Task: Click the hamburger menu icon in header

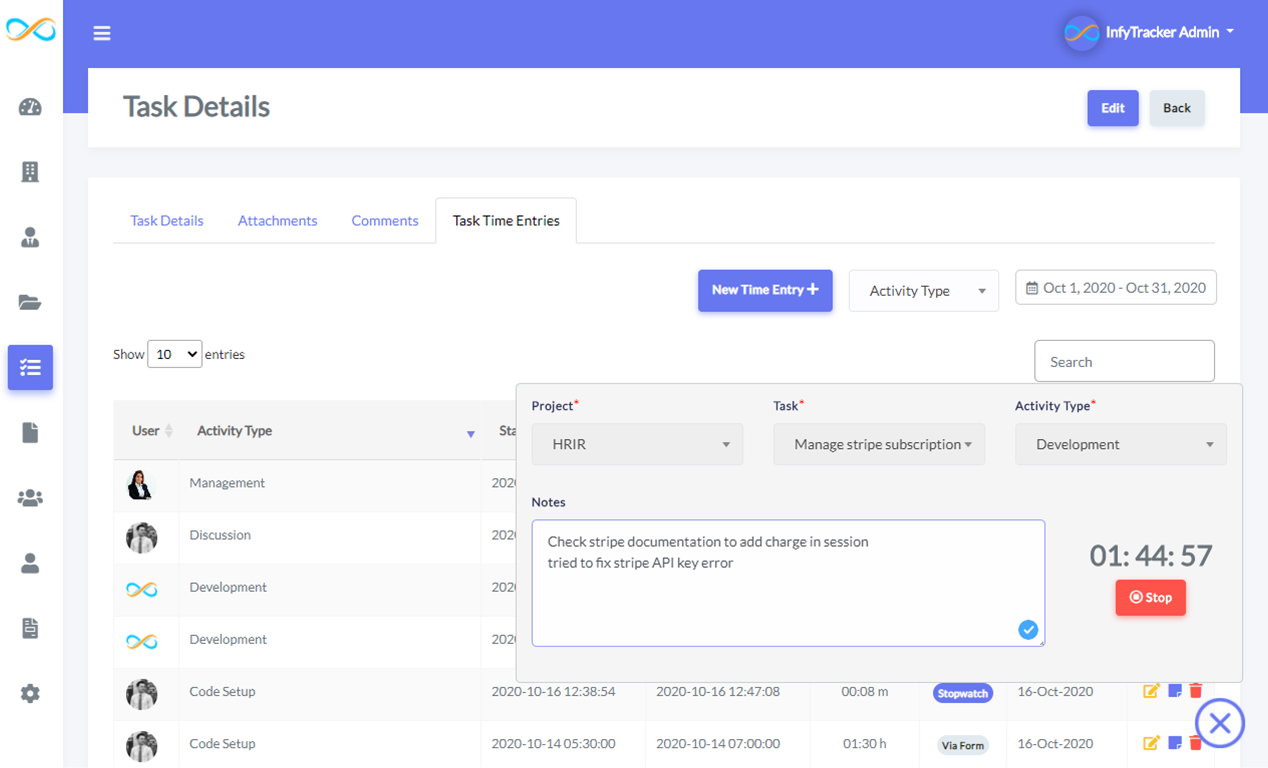Action: point(101,32)
